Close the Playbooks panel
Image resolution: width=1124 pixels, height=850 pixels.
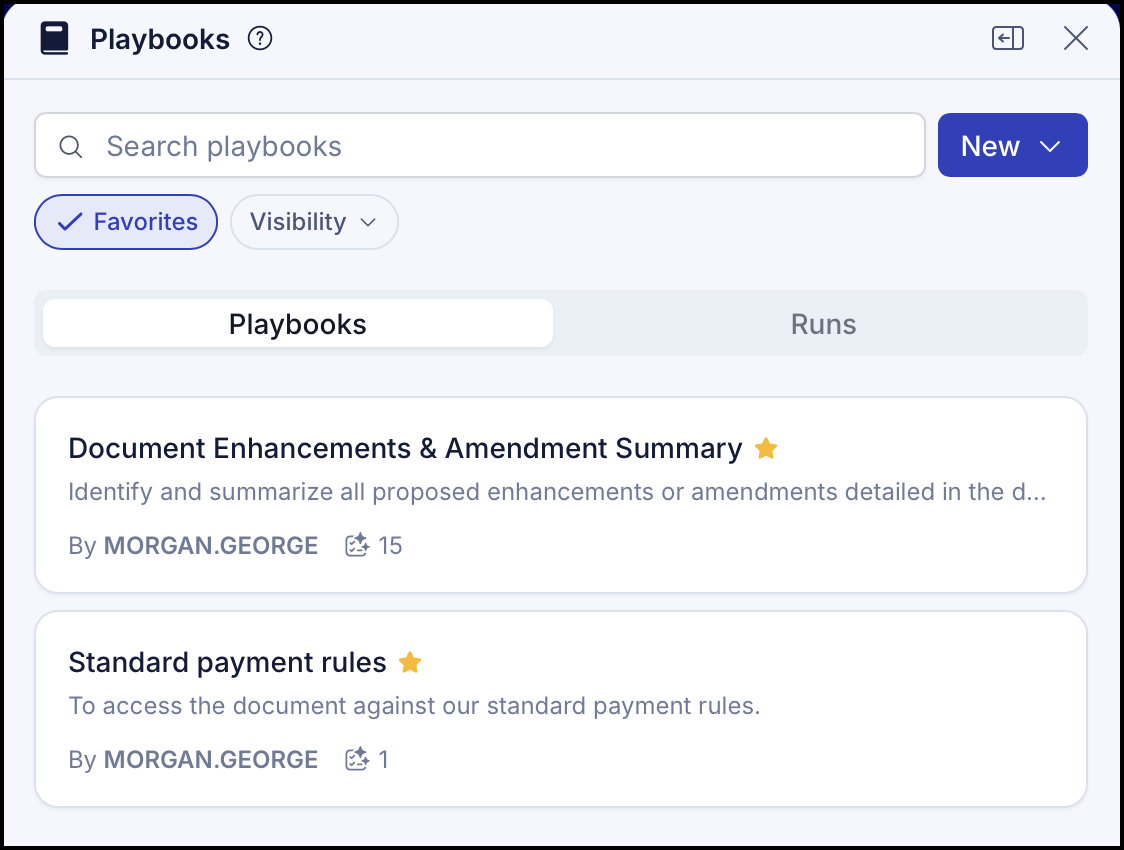click(1075, 39)
